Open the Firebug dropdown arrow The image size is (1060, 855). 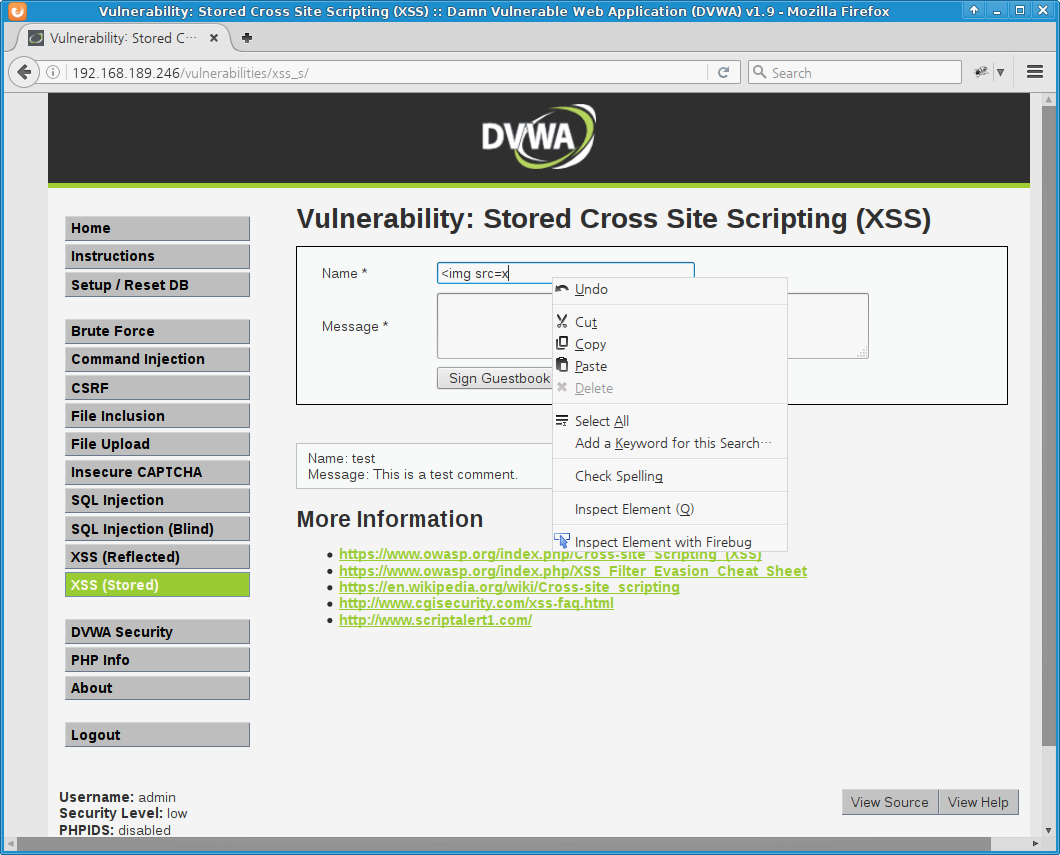(1001, 72)
